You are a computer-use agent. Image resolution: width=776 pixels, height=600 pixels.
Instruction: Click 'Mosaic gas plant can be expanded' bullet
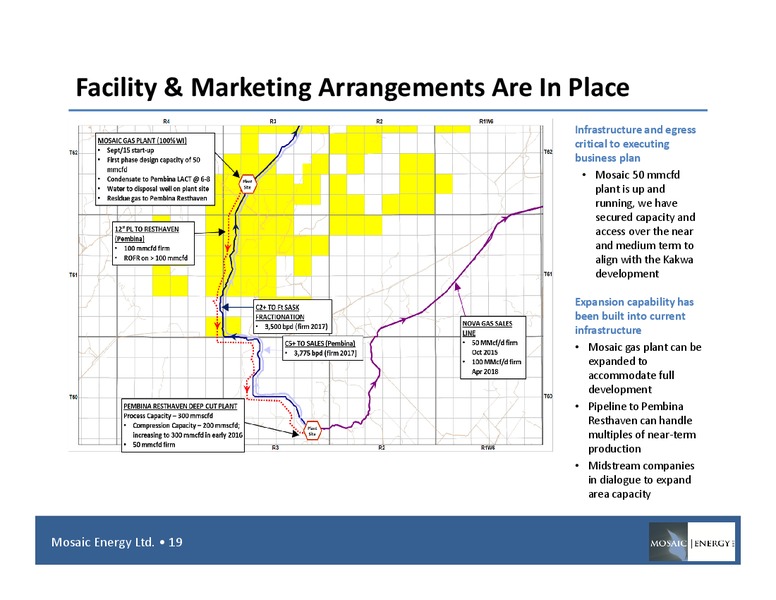tap(644, 368)
